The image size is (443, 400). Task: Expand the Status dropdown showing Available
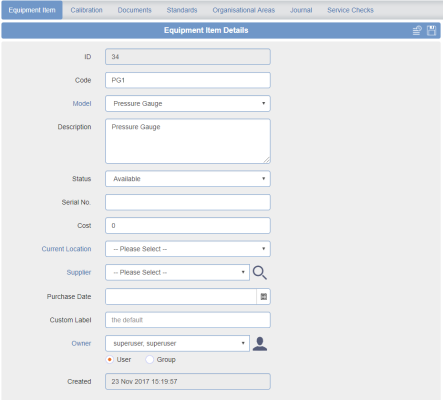(188, 179)
